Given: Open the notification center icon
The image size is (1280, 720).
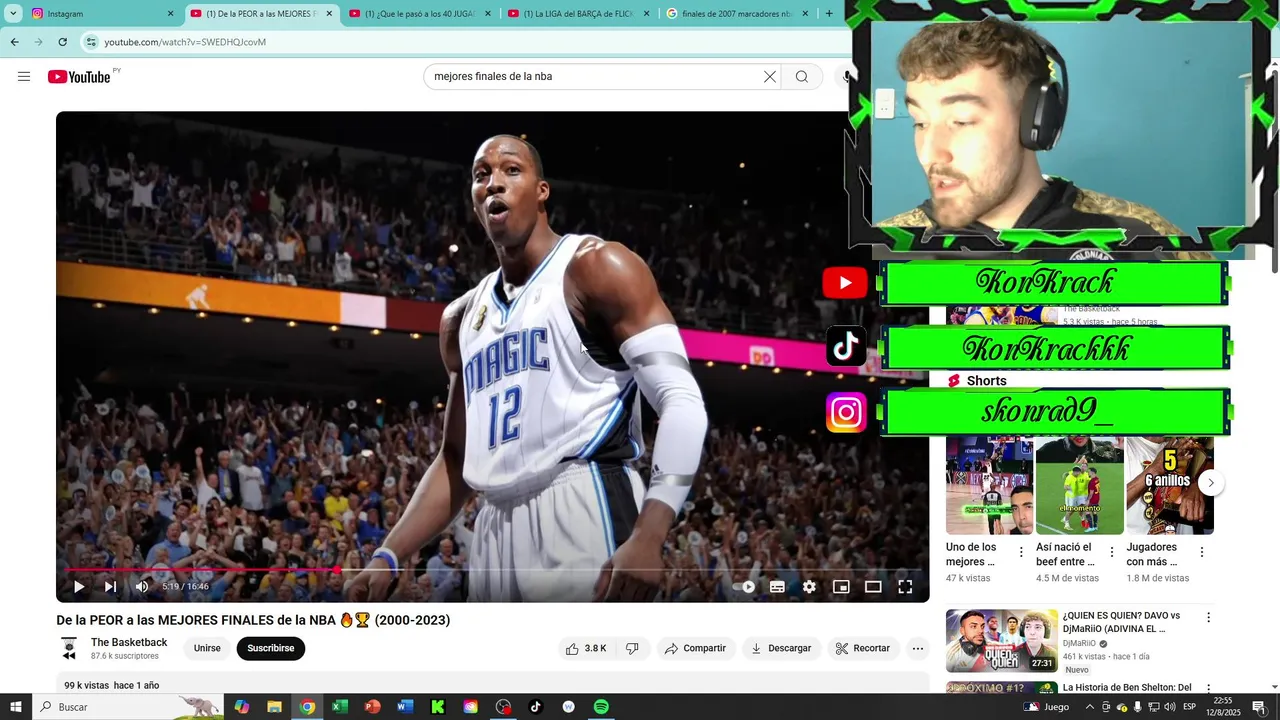Looking at the screenshot, I should click(x=1259, y=707).
